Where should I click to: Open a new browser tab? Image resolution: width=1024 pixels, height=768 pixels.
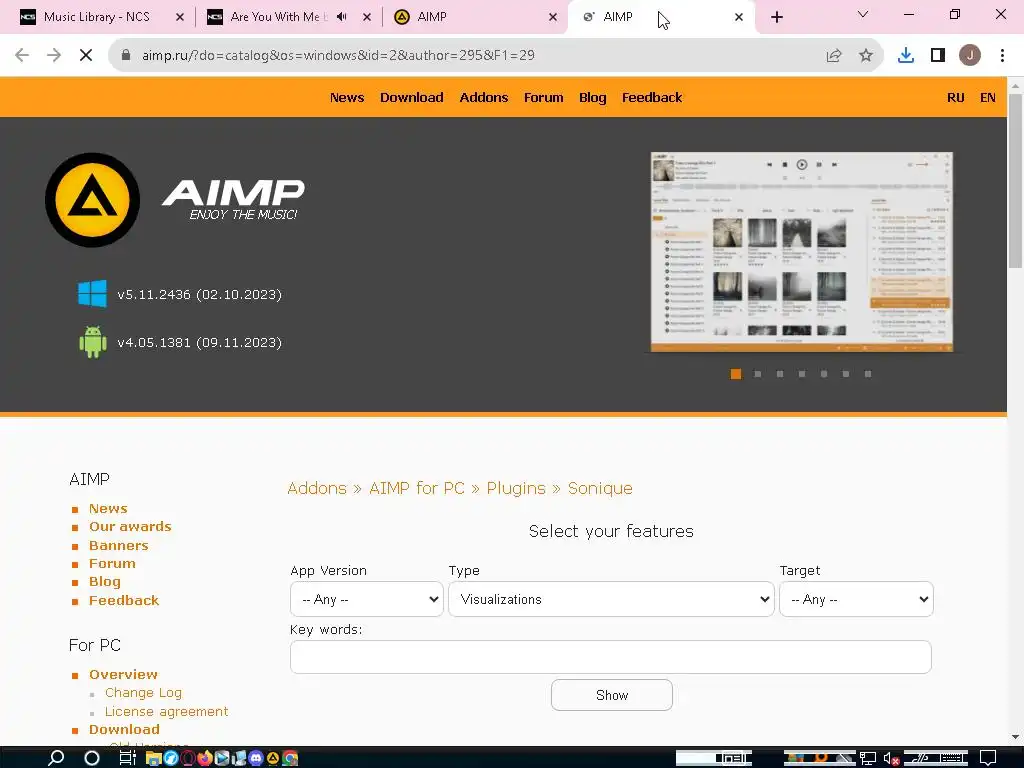(x=776, y=17)
